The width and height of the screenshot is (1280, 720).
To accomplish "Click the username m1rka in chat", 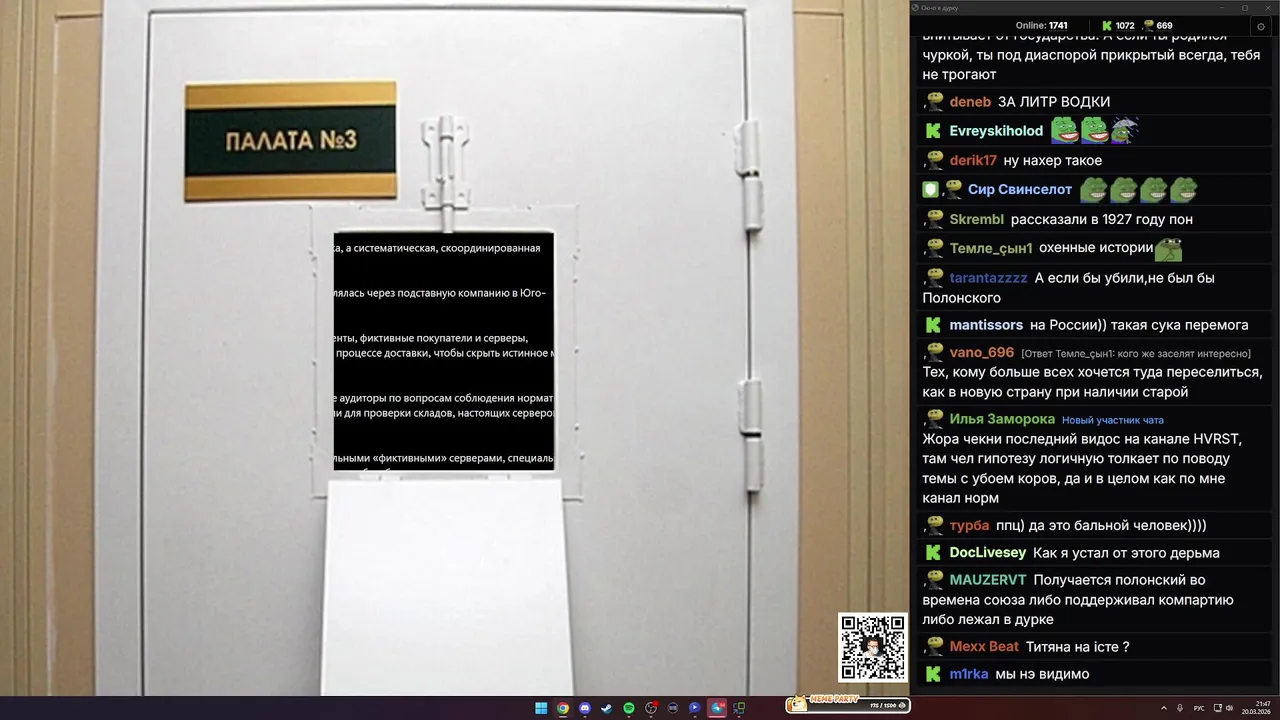I will pyautogui.click(x=969, y=674).
